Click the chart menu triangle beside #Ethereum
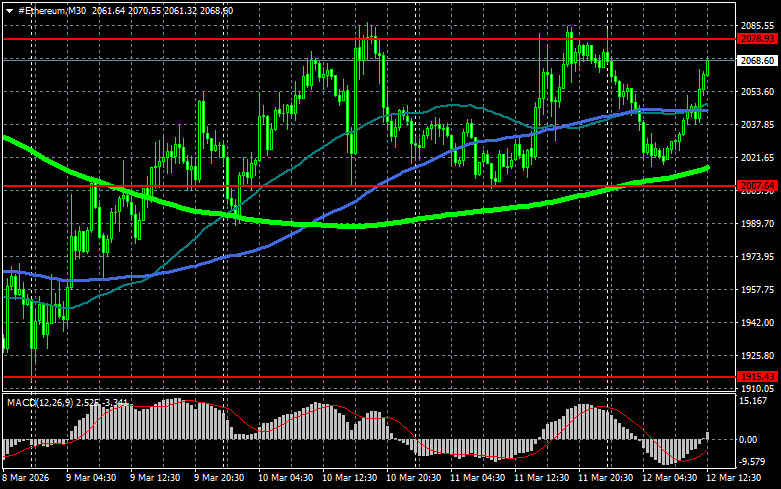The width and height of the screenshot is (781, 489). [x=9, y=11]
